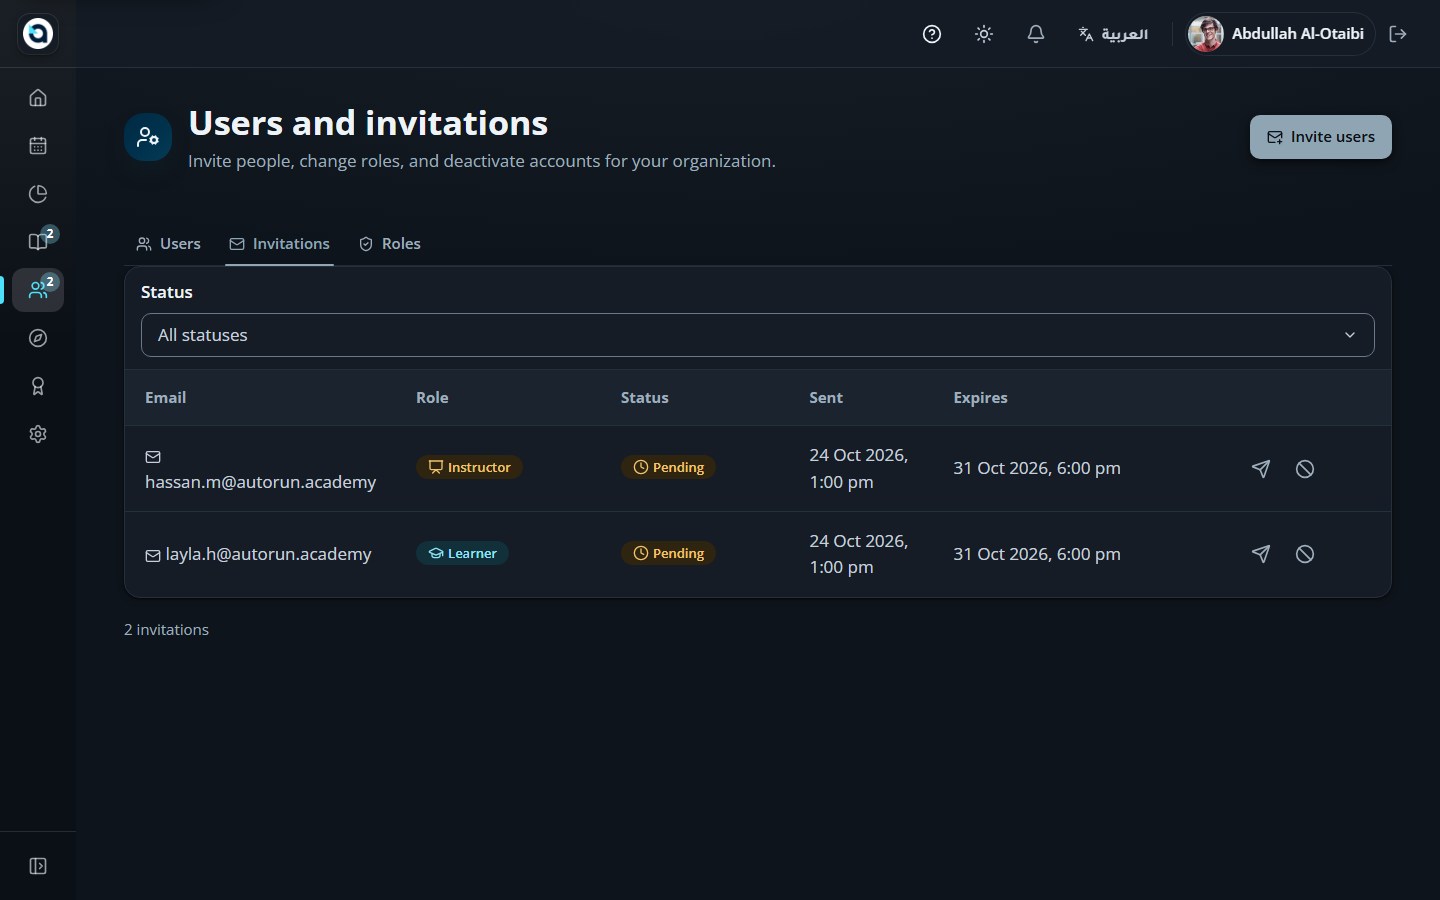Screen dimensions: 1440x900
Task: Open the notifications bell
Action: (x=1036, y=34)
